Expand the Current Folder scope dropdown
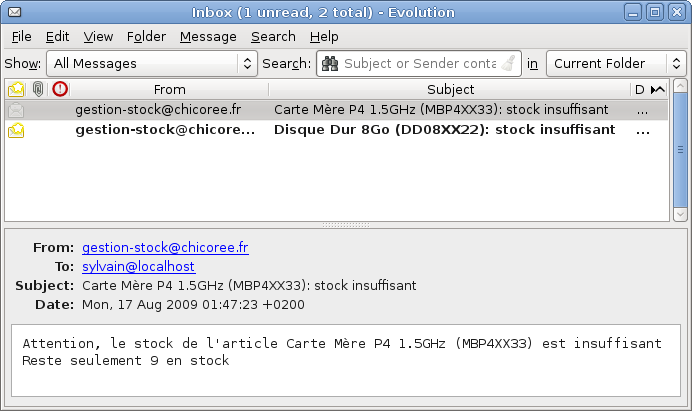The image size is (692, 411). (x=616, y=64)
